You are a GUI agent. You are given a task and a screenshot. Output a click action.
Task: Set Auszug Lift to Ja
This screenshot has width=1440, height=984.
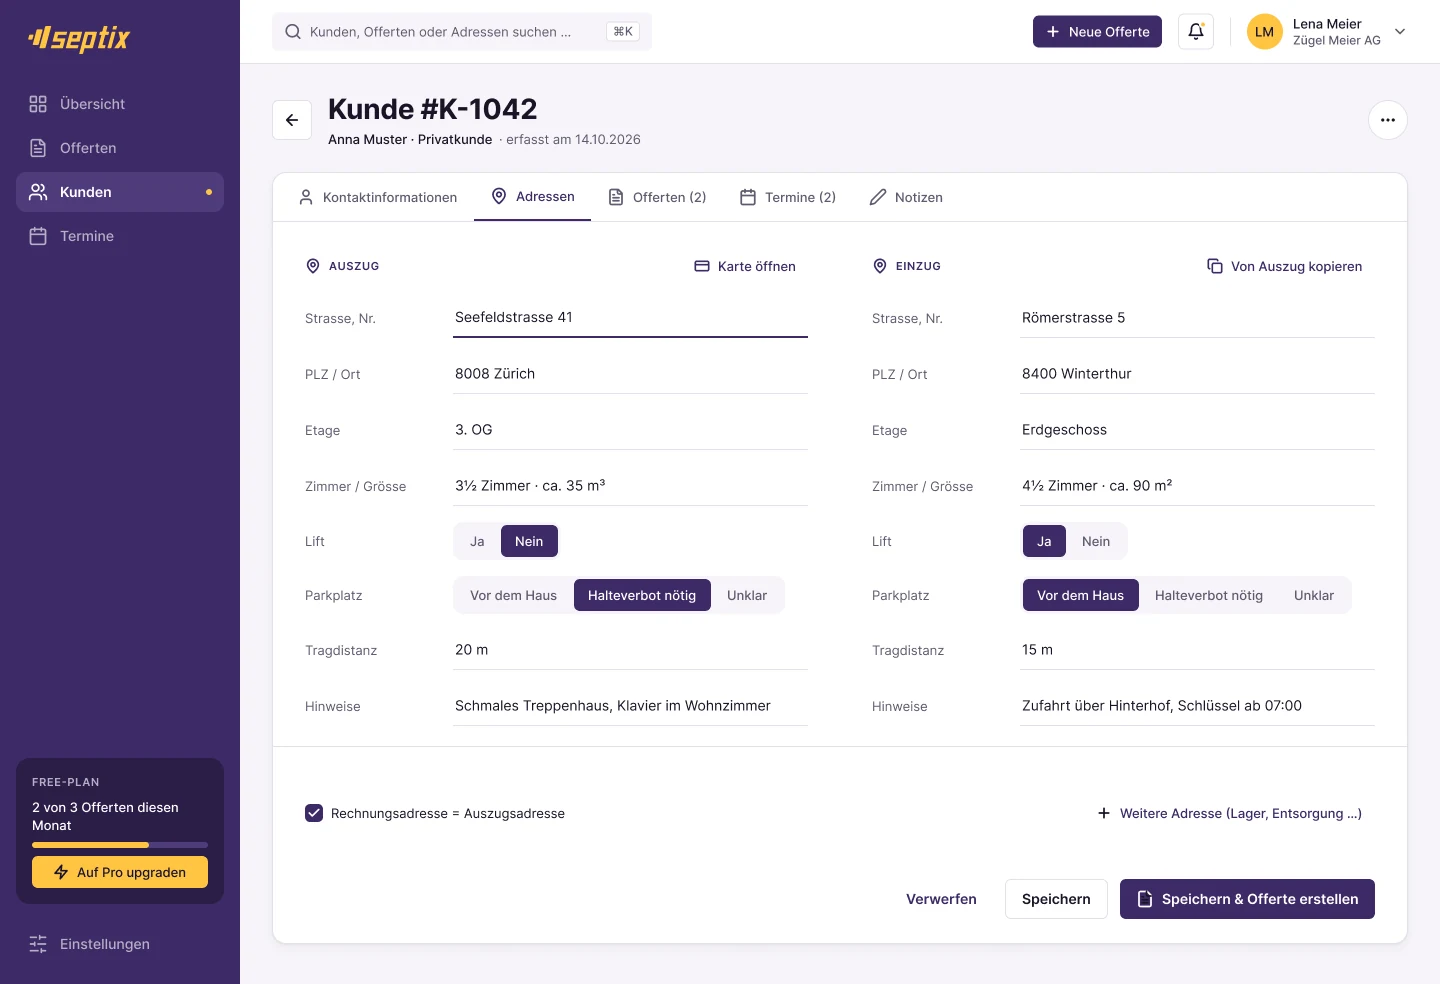[x=477, y=541]
